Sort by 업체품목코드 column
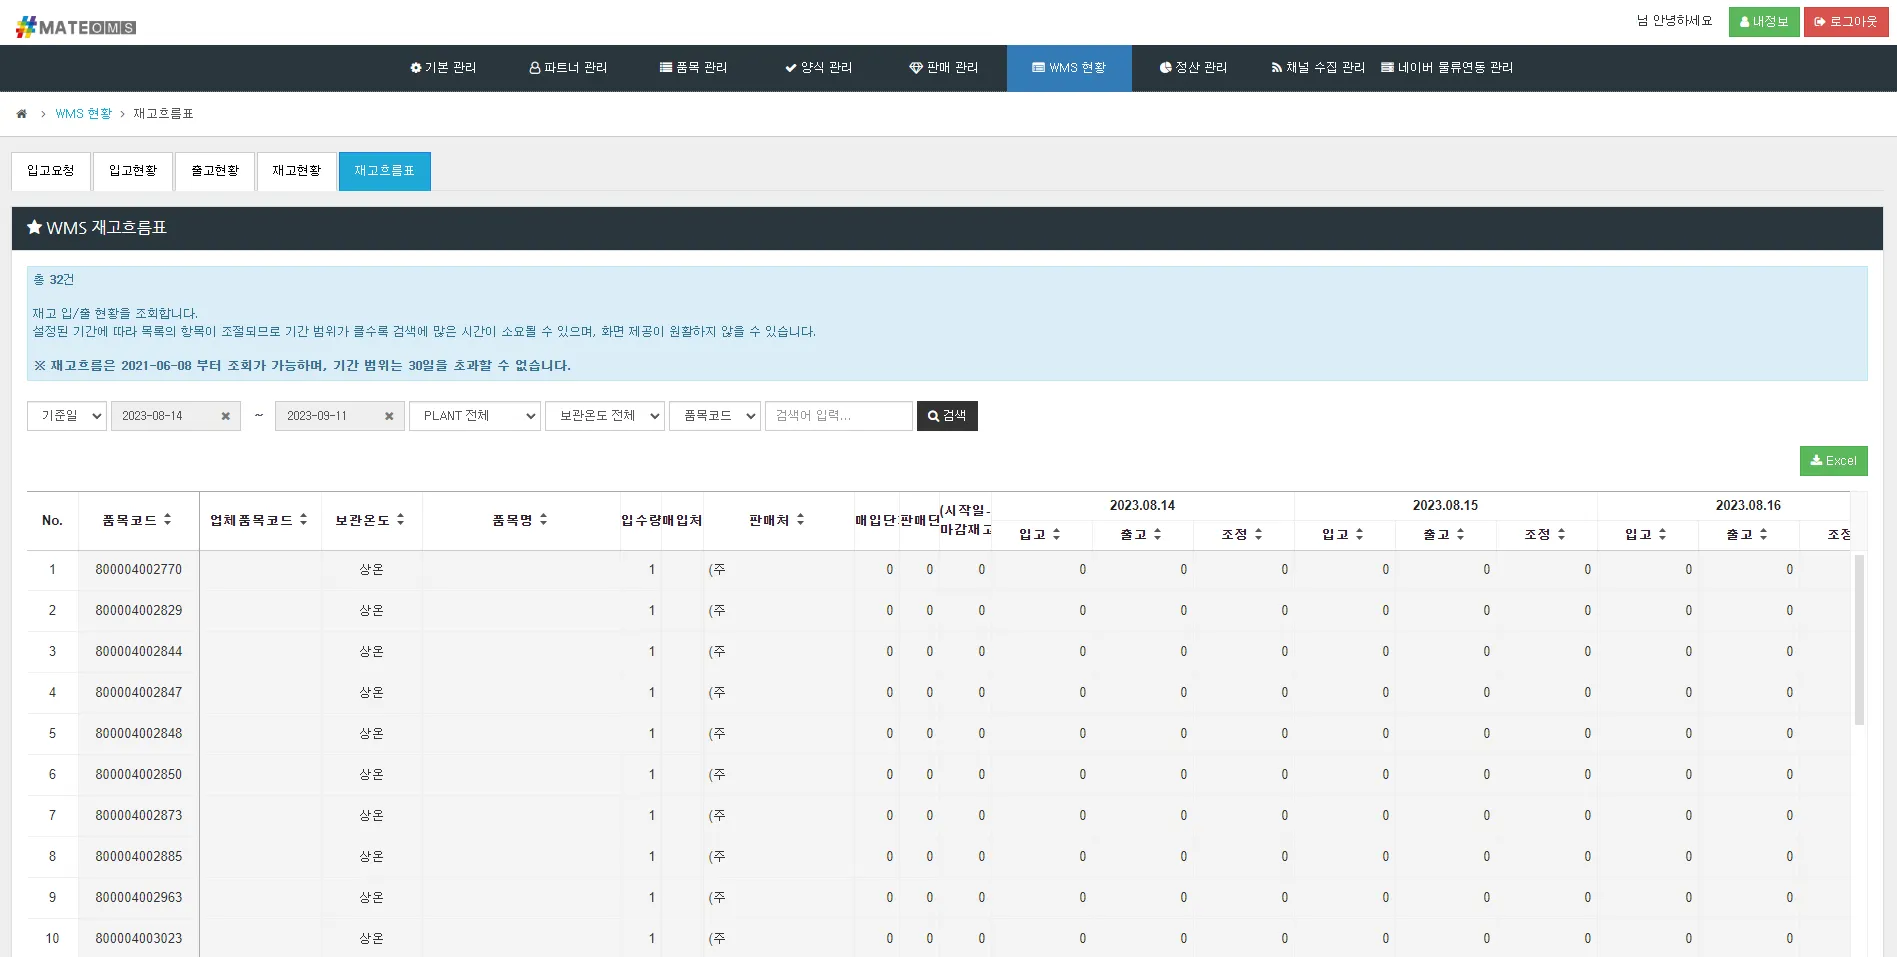The width and height of the screenshot is (1897, 957). [x=303, y=520]
